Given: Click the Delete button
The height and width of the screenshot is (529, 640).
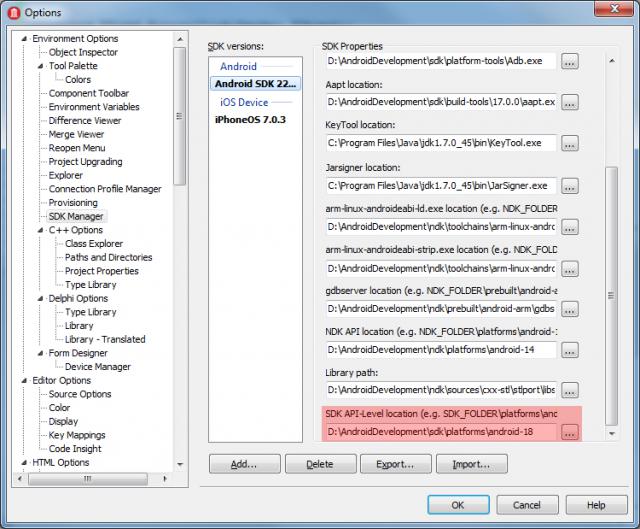Looking at the screenshot, I should [320, 464].
